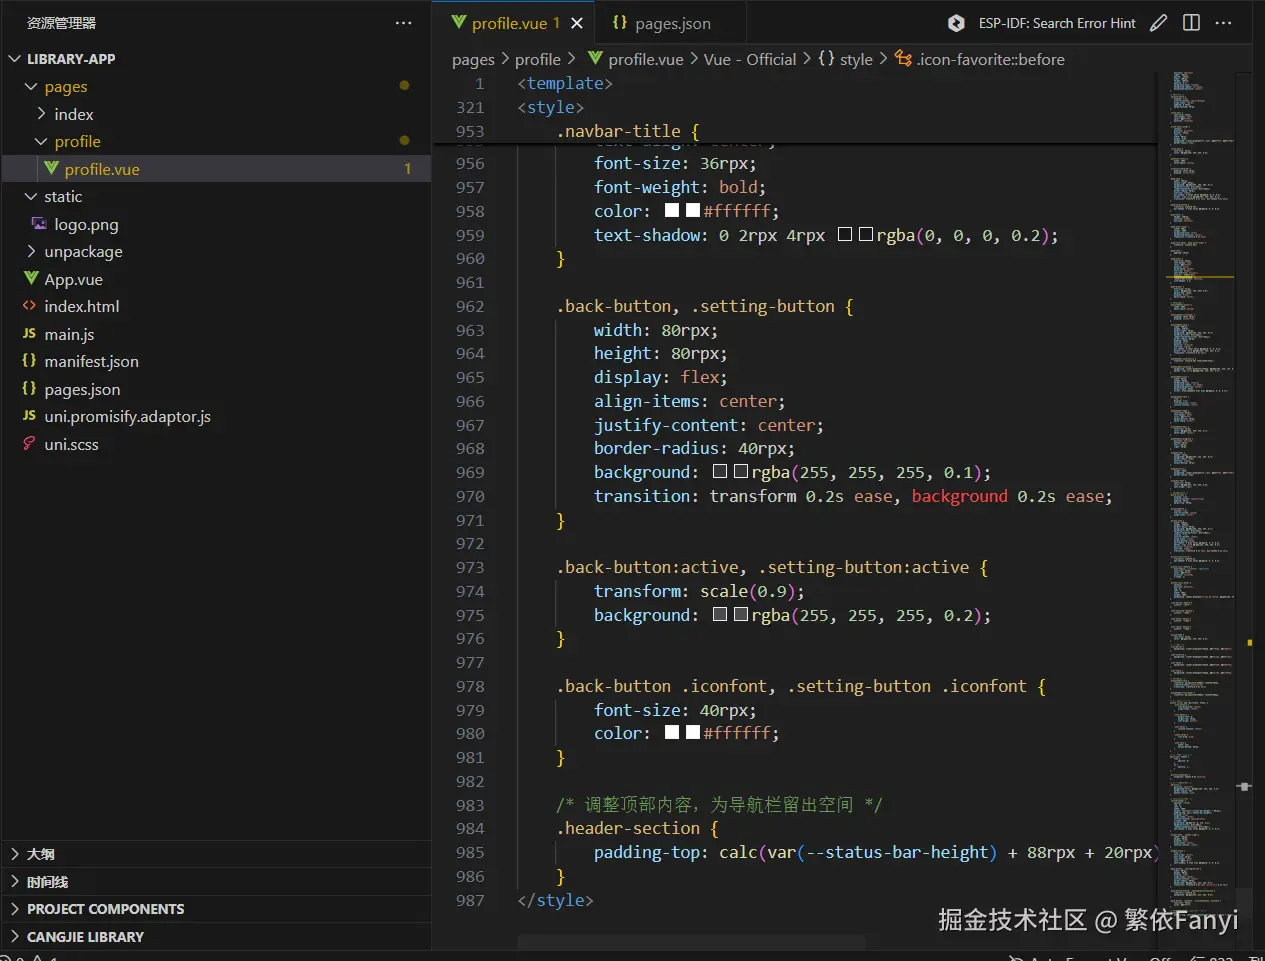Screen dimensions: 1265x961
Task: Click ESP-IDF: Search Error Hint
Action: tap(1057, 23)
